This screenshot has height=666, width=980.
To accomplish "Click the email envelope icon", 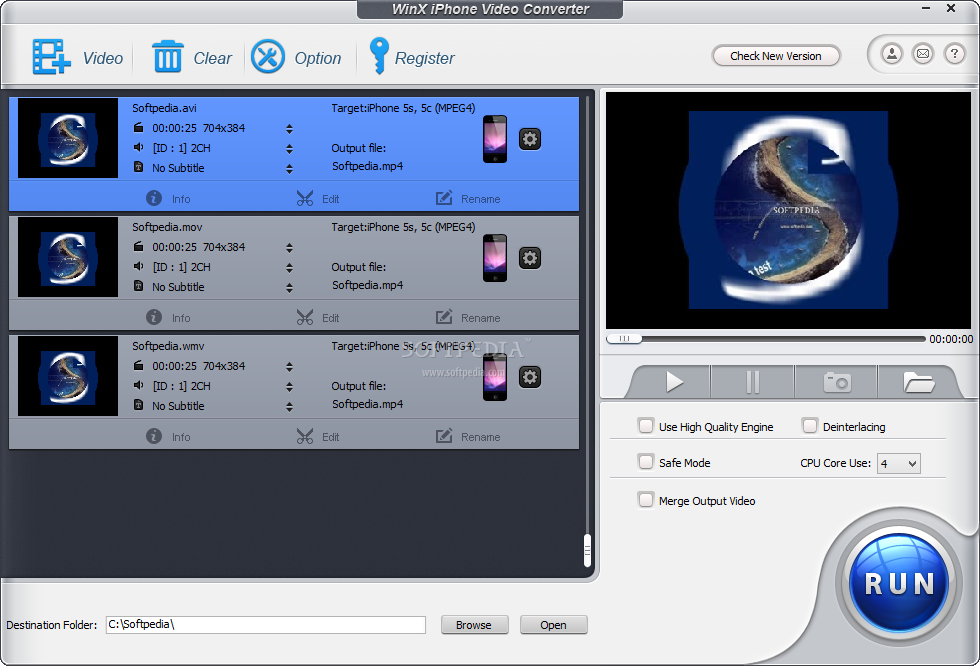I will click(x=922, y=54).
